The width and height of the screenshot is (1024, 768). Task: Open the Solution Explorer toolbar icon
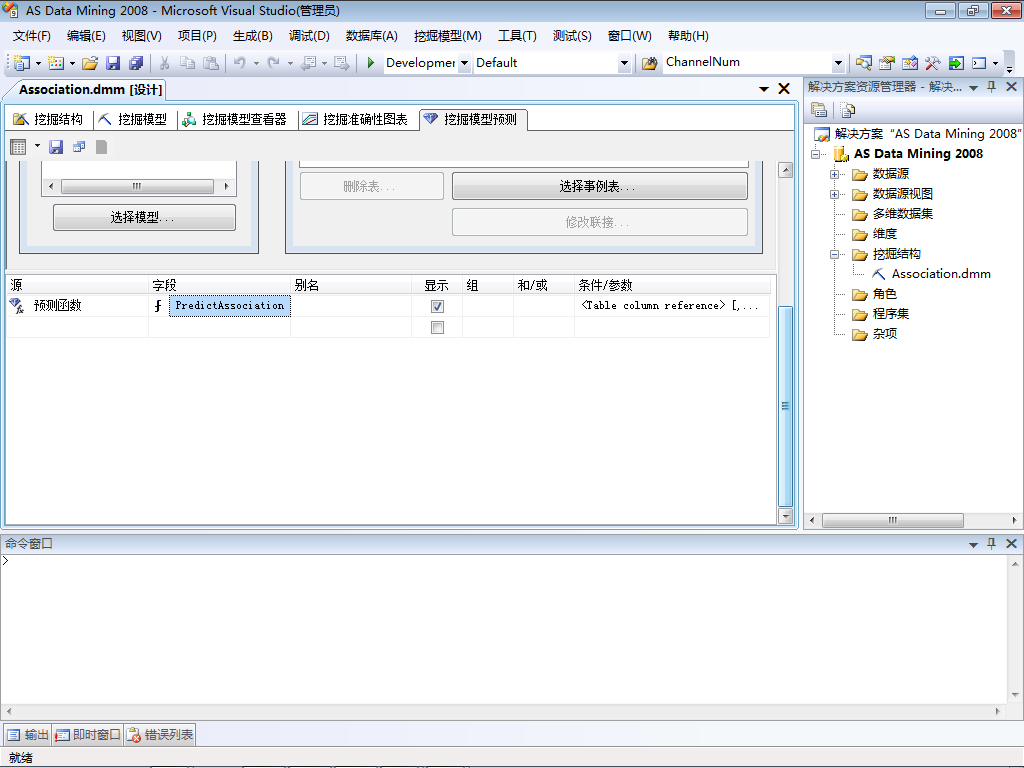click(x=863, y=63)
